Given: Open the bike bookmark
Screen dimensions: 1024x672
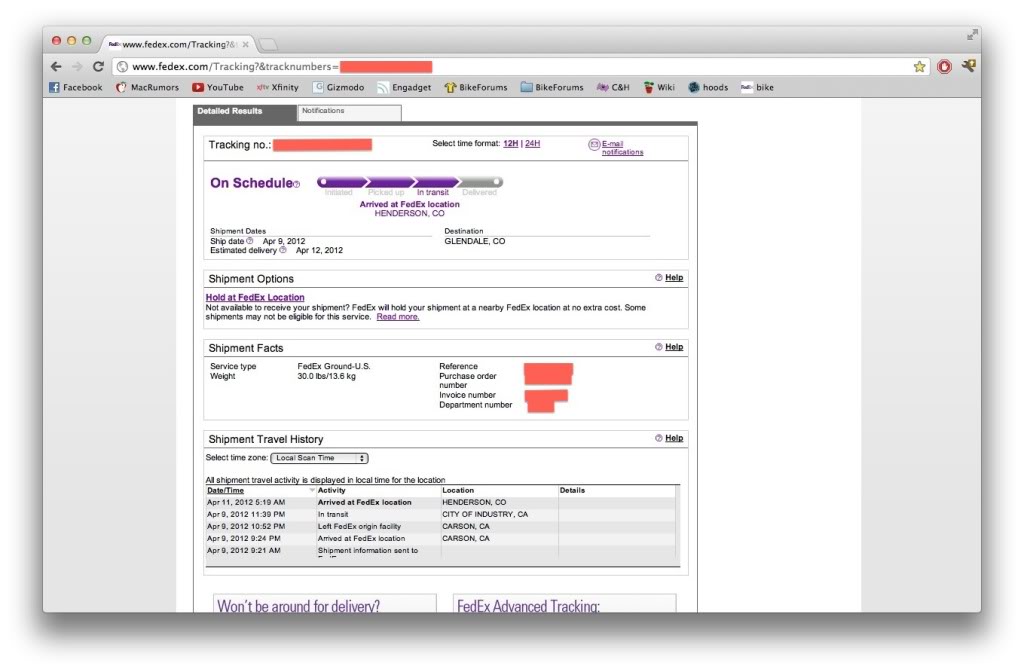Looking at the screenshot, I should [x=758, y=88].
